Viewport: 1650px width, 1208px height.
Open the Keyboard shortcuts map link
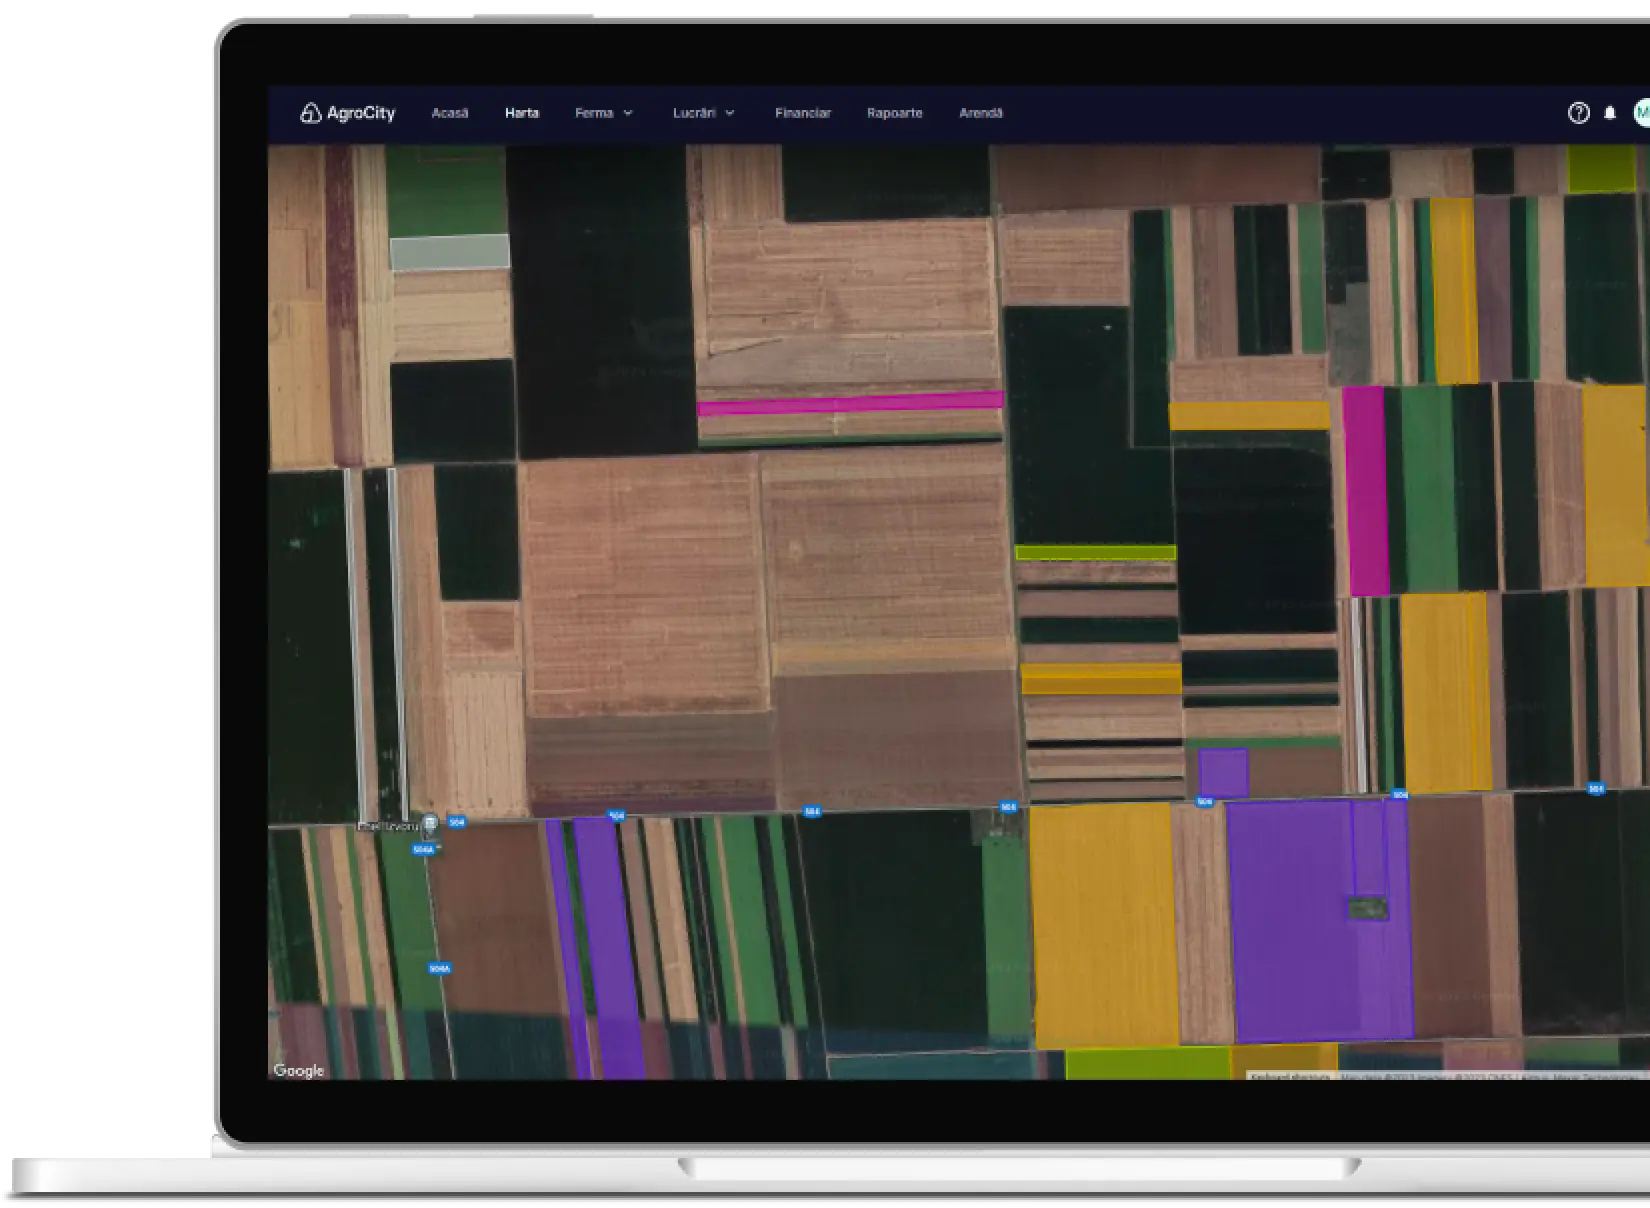point(1290,1076)
